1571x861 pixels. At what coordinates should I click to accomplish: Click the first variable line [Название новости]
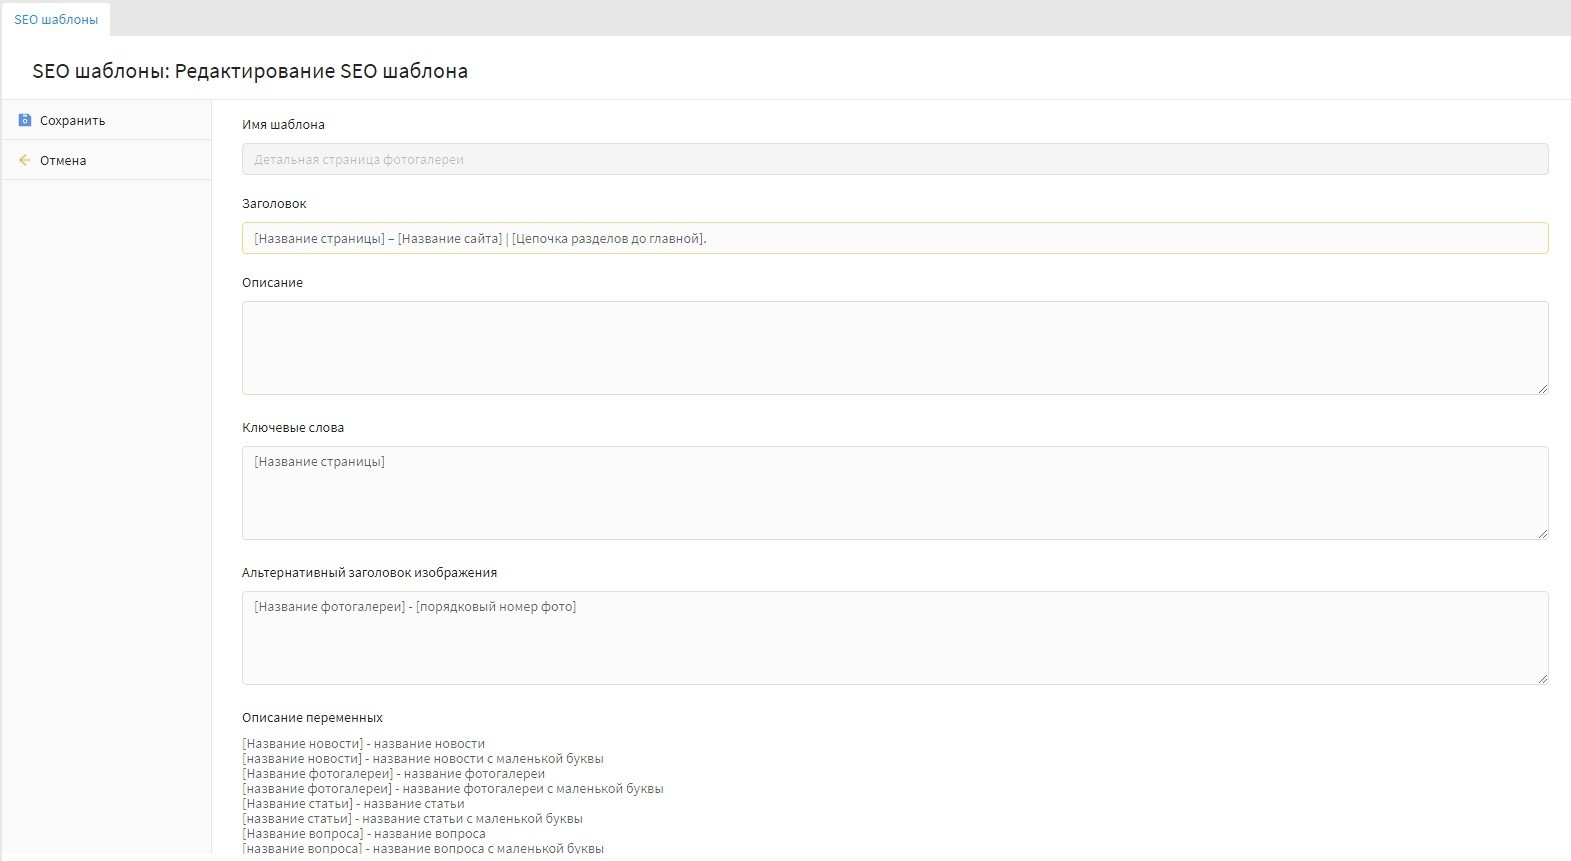coord(363,744)
